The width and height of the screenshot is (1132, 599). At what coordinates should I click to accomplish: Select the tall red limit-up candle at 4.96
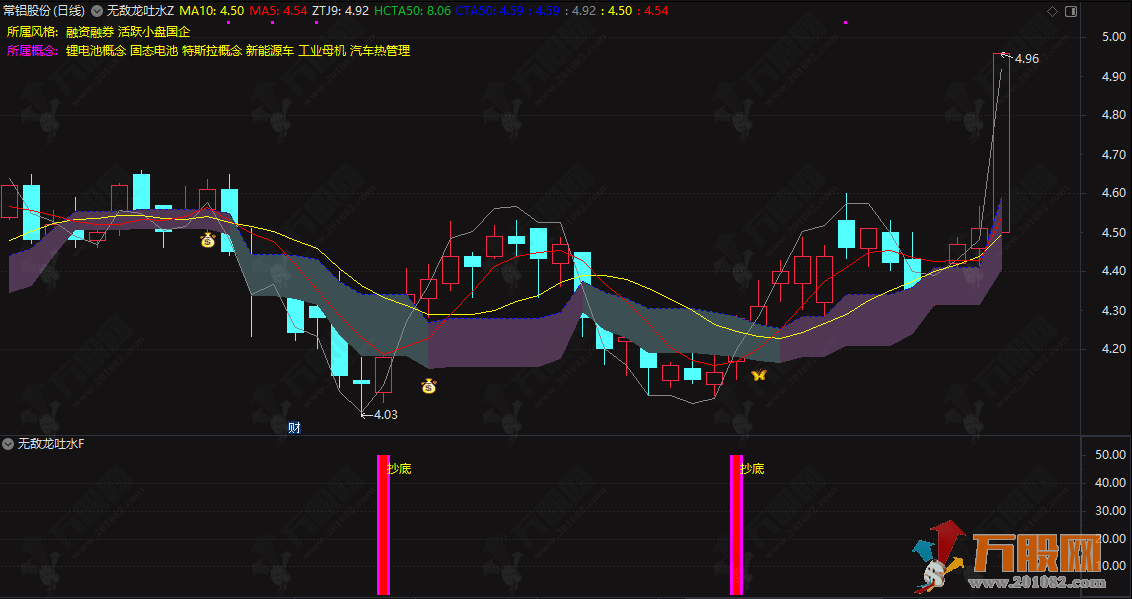(1001, 143)
